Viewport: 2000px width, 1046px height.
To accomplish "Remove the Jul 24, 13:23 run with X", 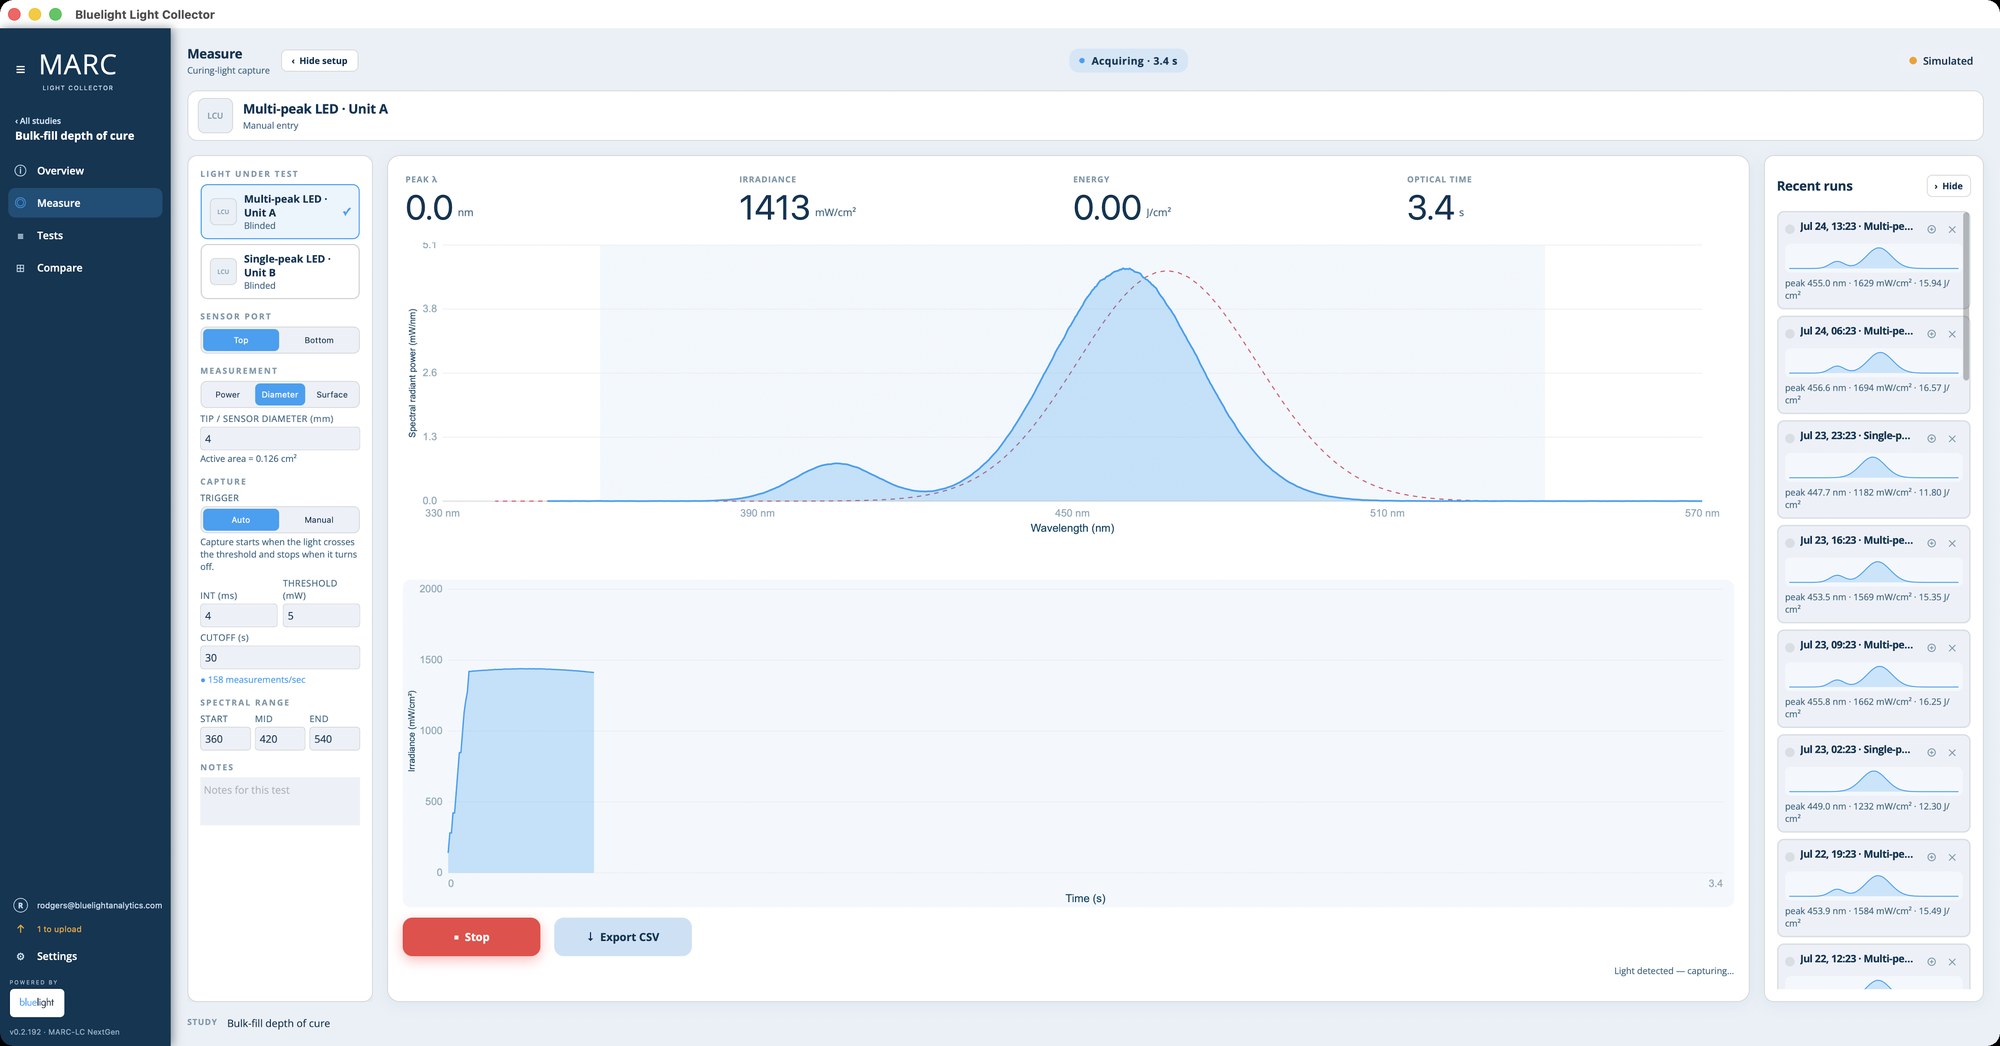I will pyautogui.click(x=1952, y=230).
